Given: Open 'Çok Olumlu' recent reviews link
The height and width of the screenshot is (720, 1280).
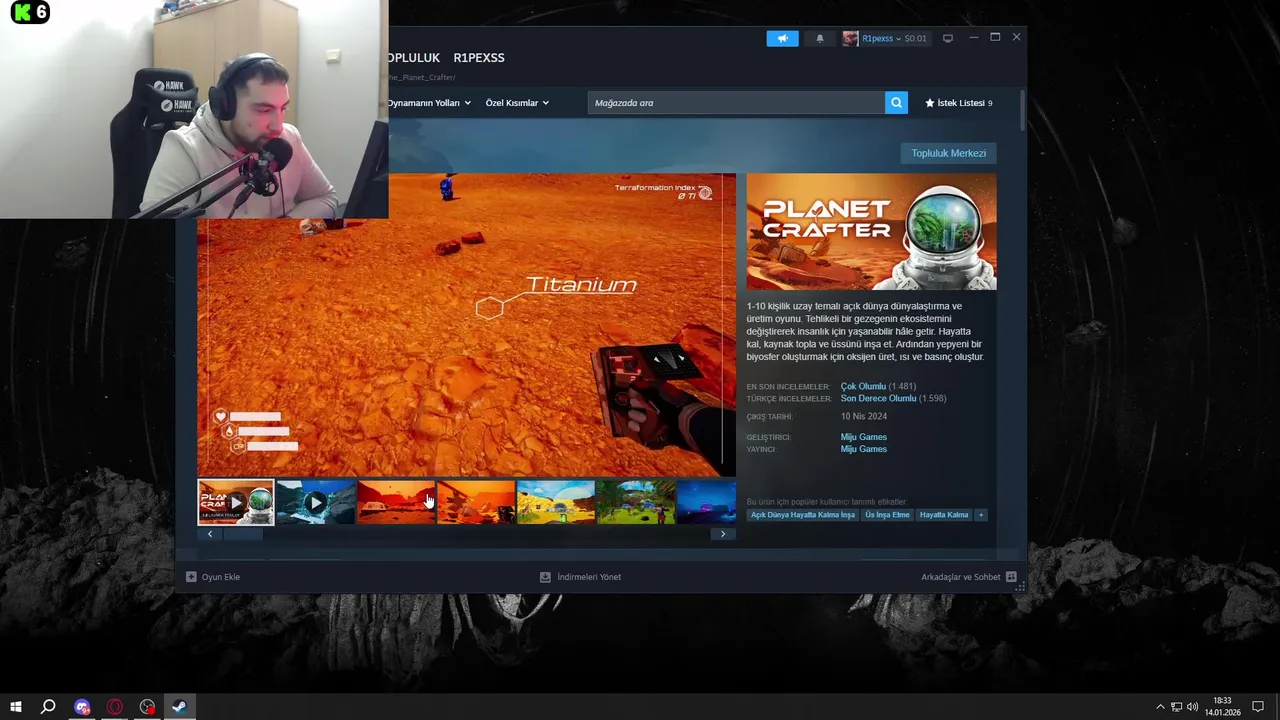Looking at the screenshot, I should pyautogui.click(x=863, y=386).
